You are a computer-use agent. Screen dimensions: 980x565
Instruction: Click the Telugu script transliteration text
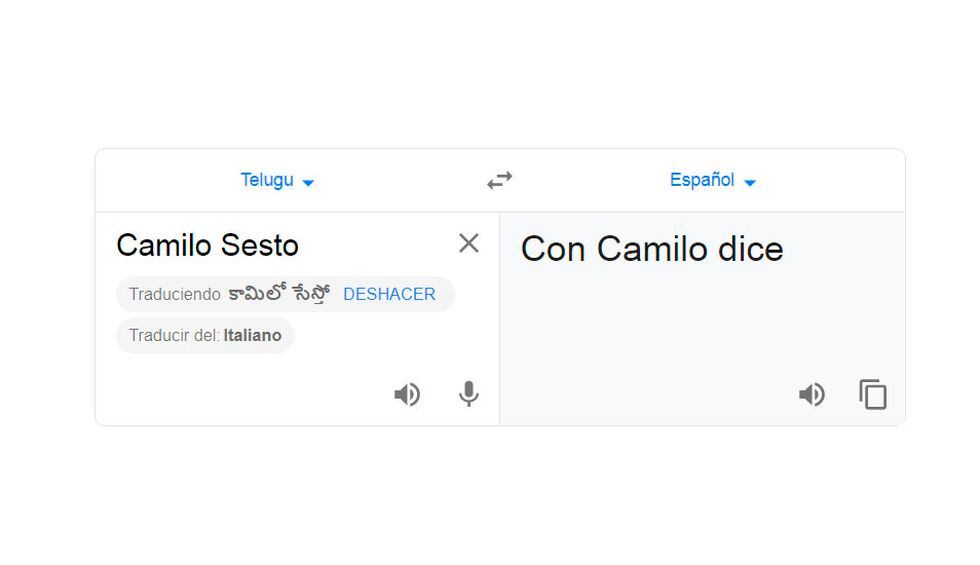point(279,294)
